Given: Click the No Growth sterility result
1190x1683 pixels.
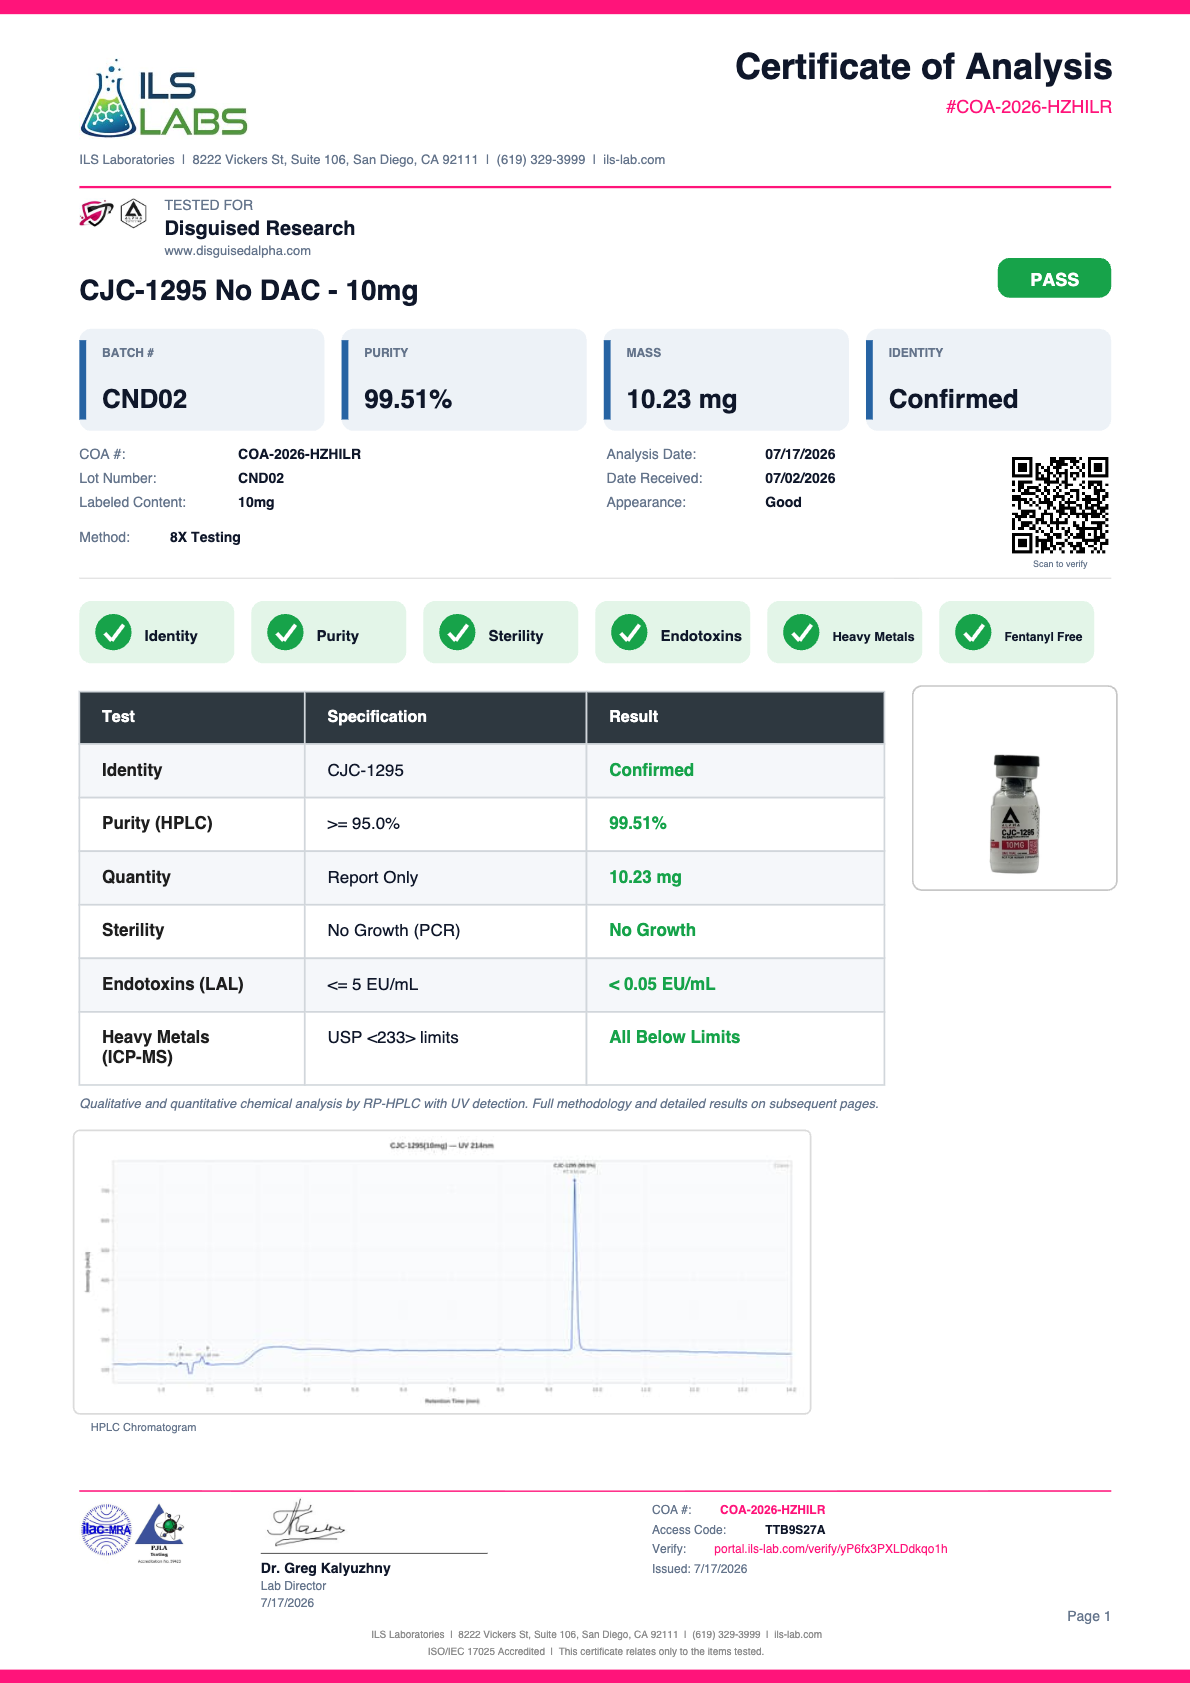Looking at the screenshot, I should tap(652, 930).
